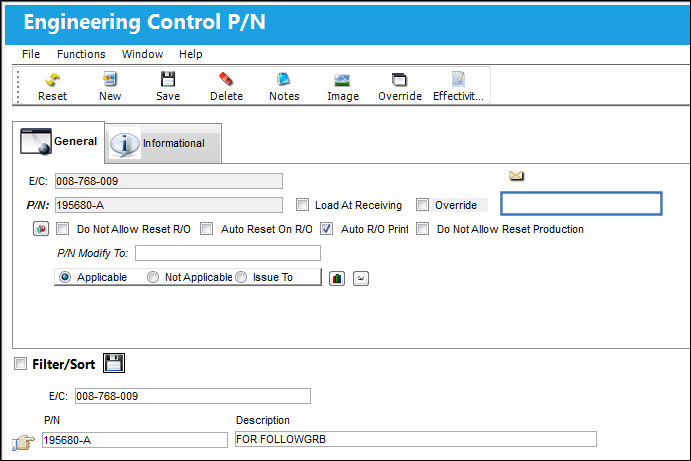Click the floppy disk icon next to Filter/Sort
Screen dimensions: 691x461
(114, 363)
